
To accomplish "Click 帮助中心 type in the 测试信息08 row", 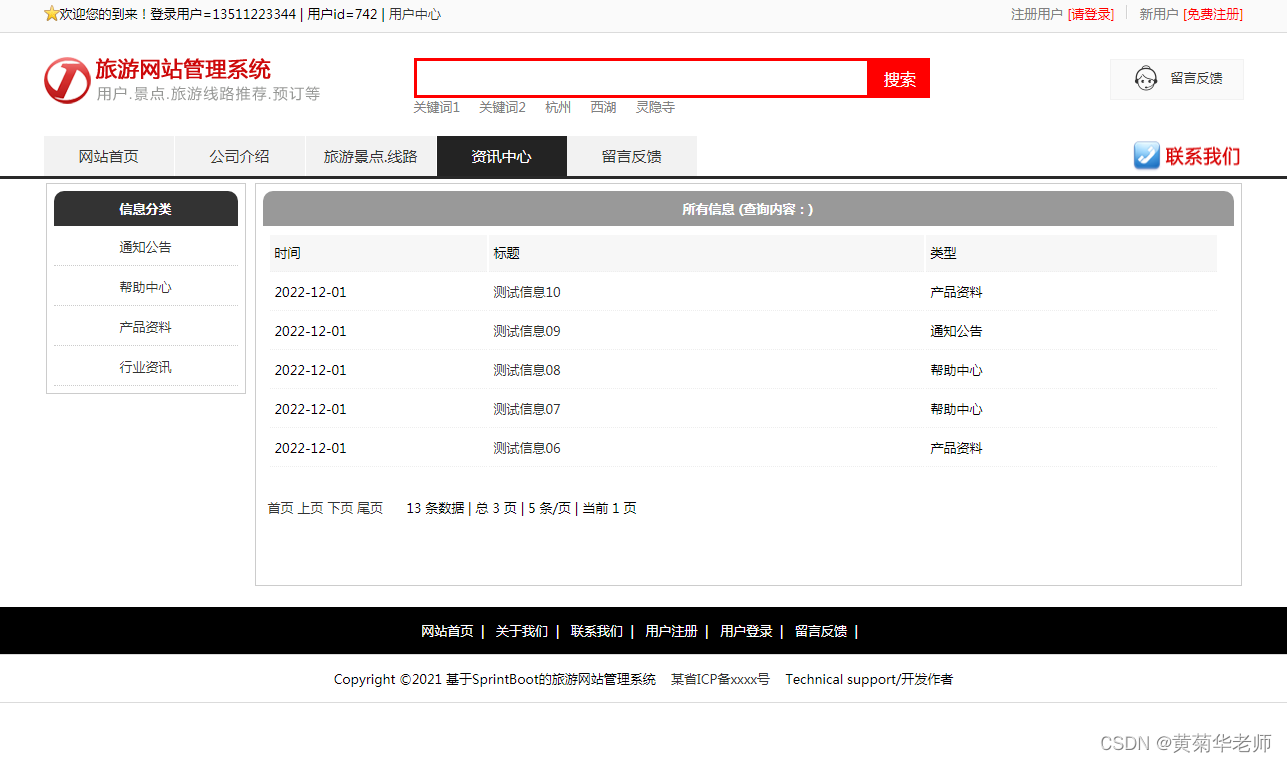I will click(956, 370).
